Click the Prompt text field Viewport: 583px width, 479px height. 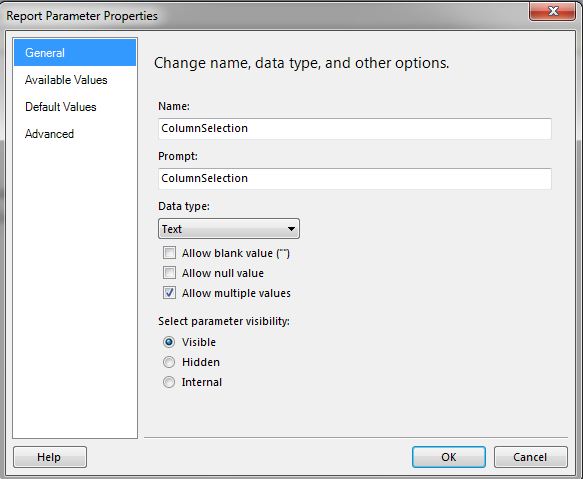click(x=355, y=179)
